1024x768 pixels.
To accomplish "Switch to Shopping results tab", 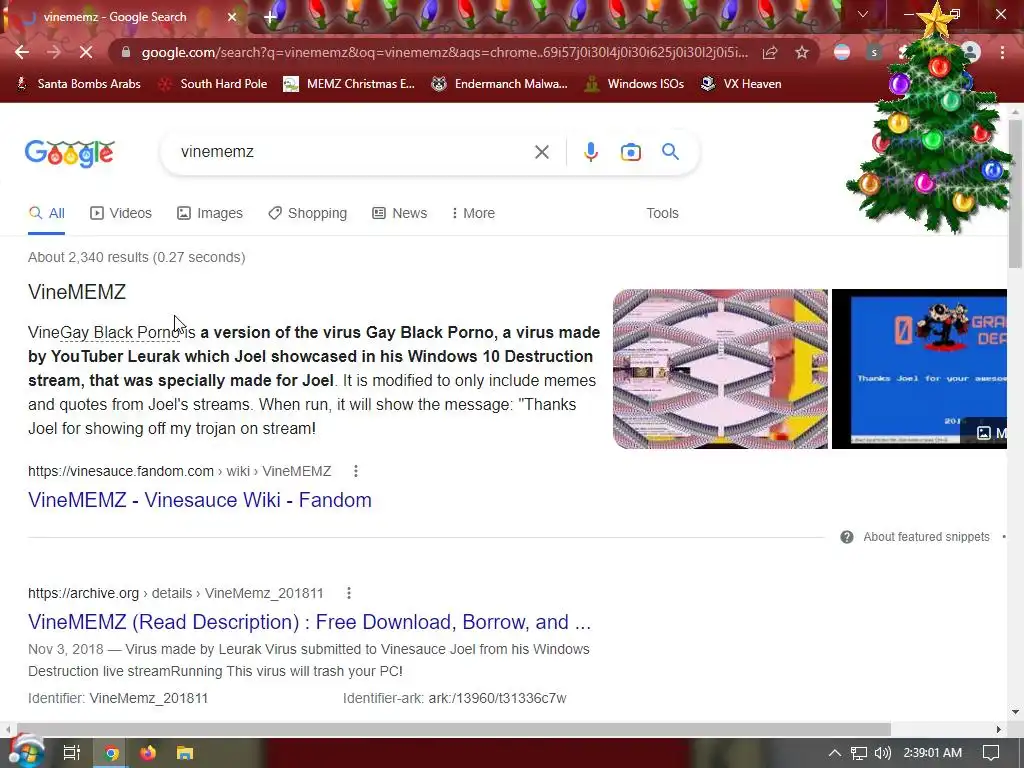I will pos(307,214).
